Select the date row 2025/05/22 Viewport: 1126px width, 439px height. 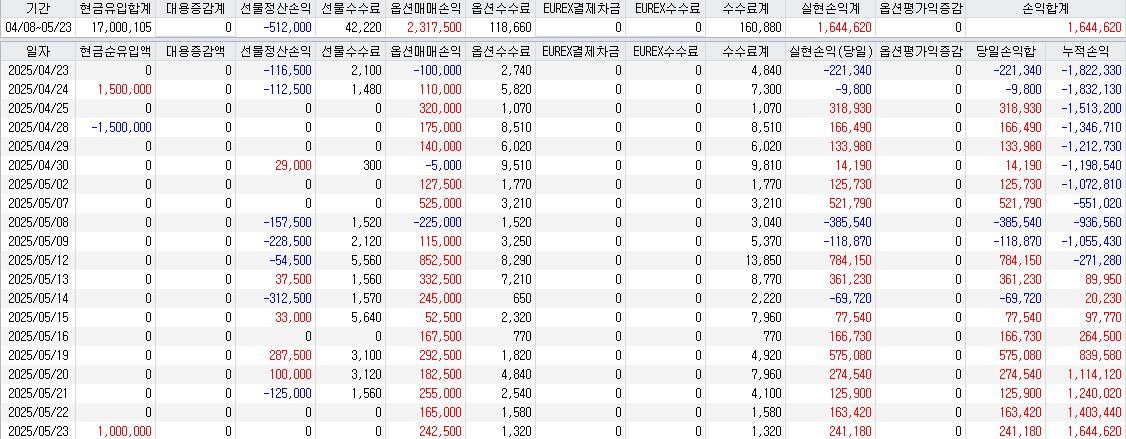click(37, 412)
